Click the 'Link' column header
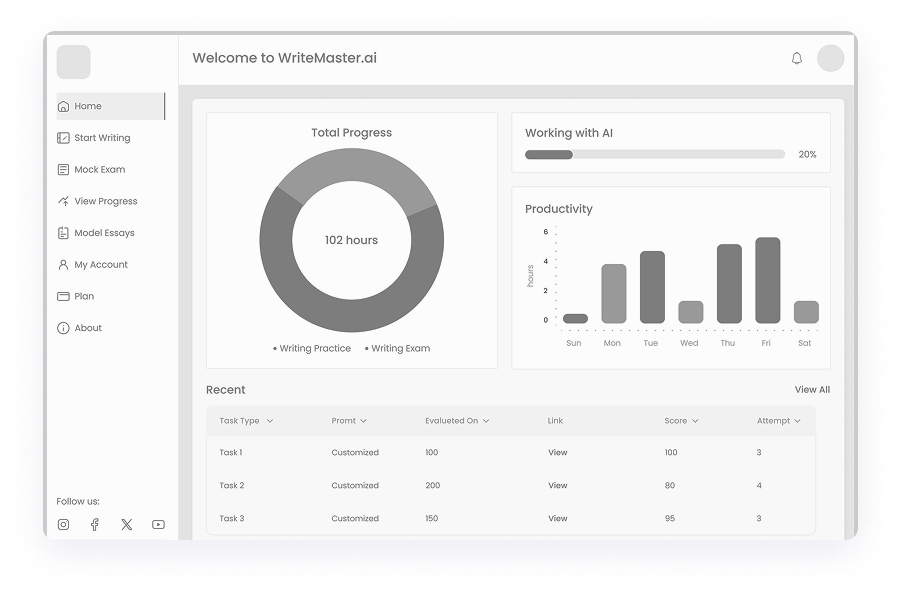Viewport: 901px width, 595px height. pos(555,421)
